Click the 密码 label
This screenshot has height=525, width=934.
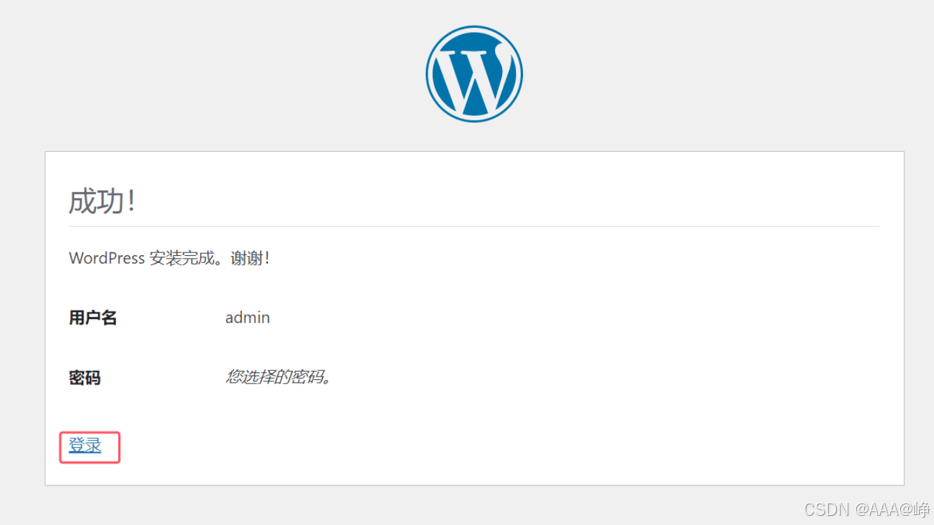pos(85,378)
